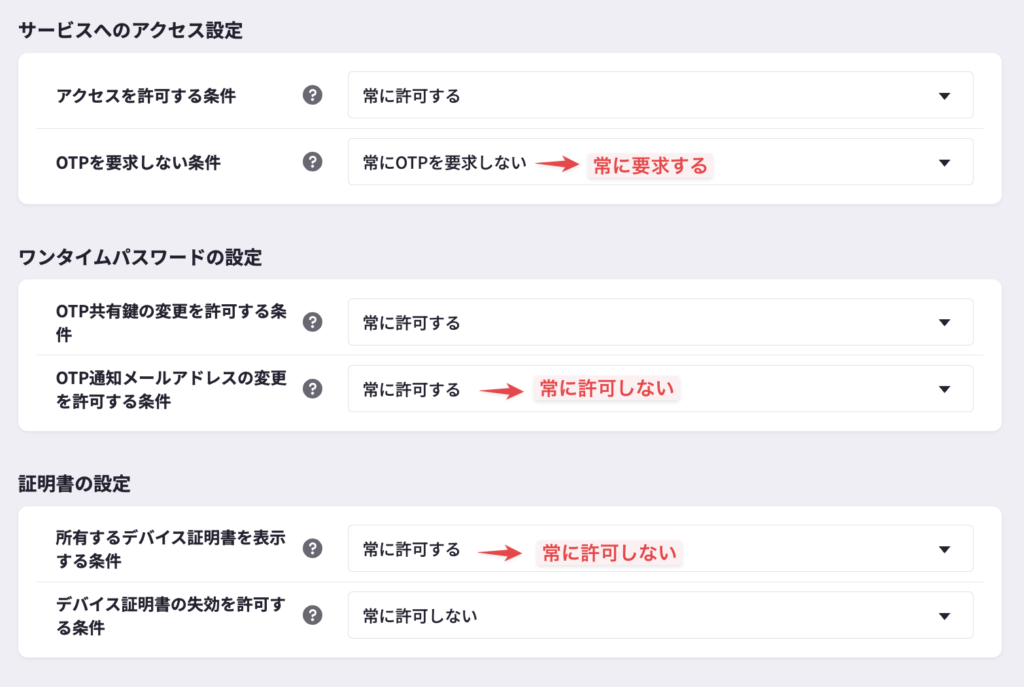Click help icon beside アクセスを許可する条件
Screen dimensions: 1024x687
click(x=313, y=95)
